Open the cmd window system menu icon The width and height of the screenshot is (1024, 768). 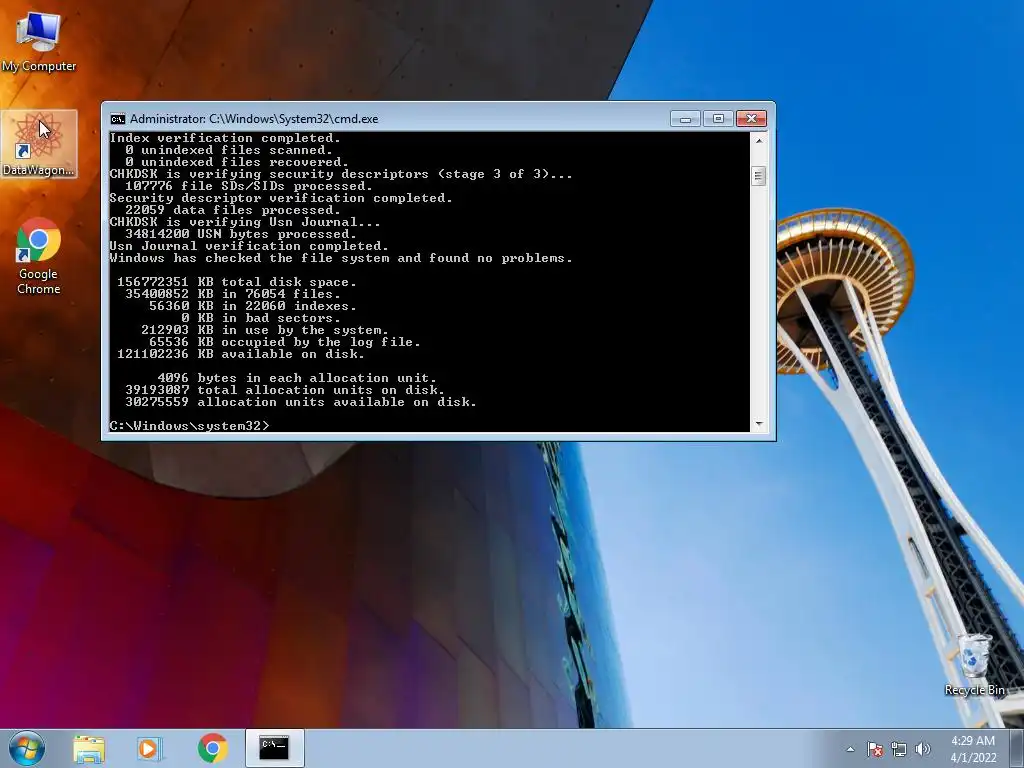point(118,119)
